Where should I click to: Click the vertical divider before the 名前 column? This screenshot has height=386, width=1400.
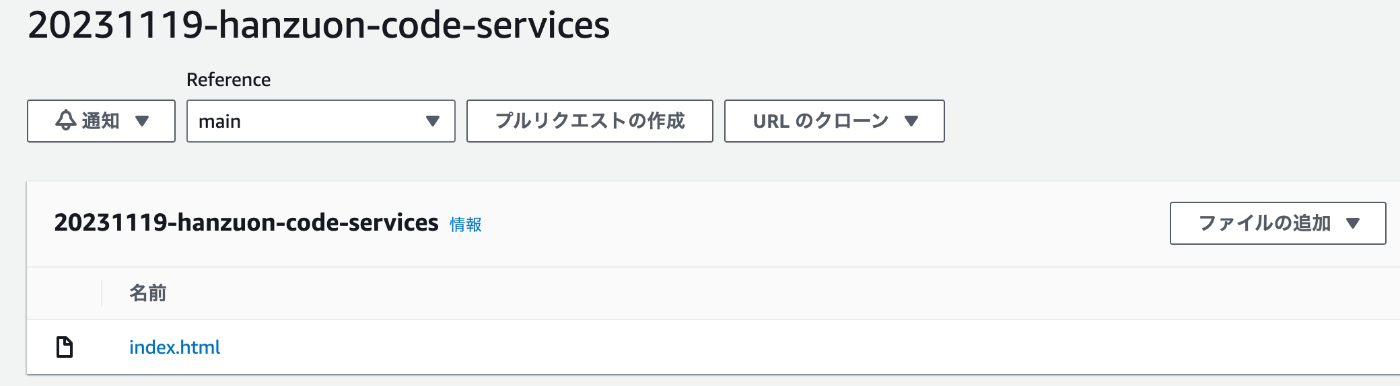click(102, 294)
